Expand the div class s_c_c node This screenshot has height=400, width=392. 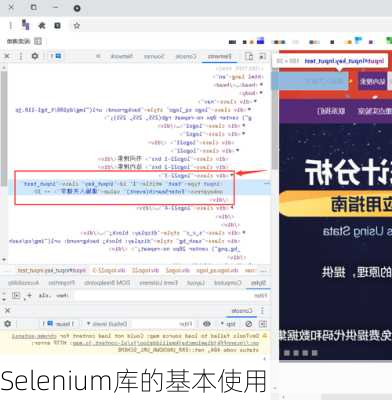coord(244,233)
